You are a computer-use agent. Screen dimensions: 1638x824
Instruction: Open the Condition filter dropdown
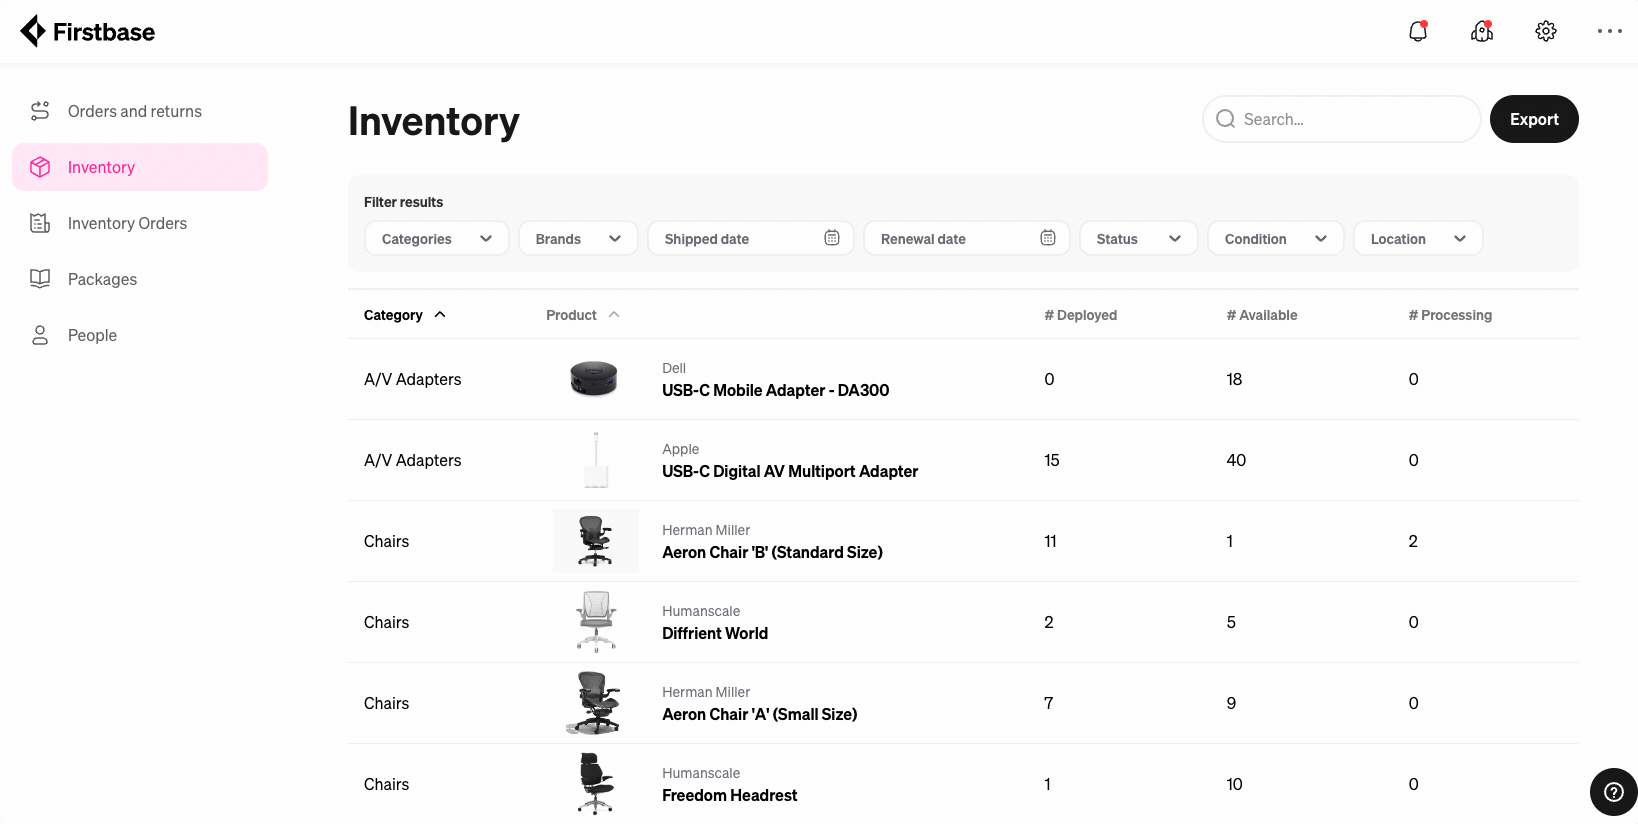point(1276,238)
